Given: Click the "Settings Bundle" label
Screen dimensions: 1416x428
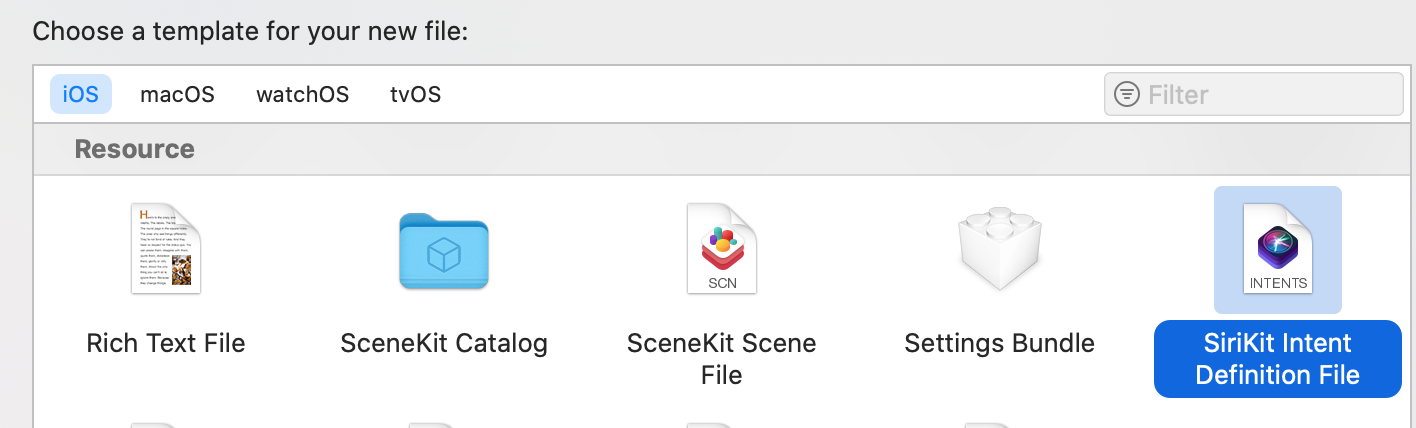Looking at the screenshot, I should (x=1000, y=343).
